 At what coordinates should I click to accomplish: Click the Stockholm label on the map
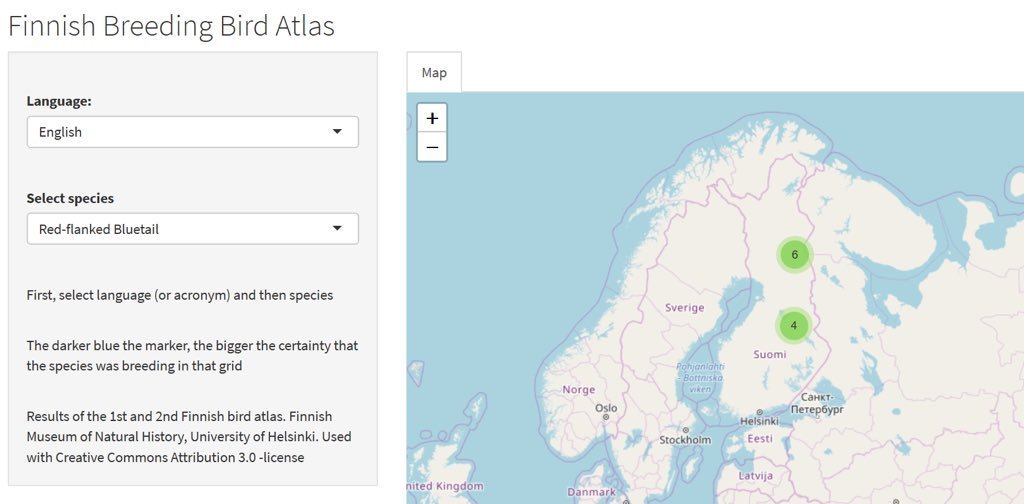click(685, 440)
